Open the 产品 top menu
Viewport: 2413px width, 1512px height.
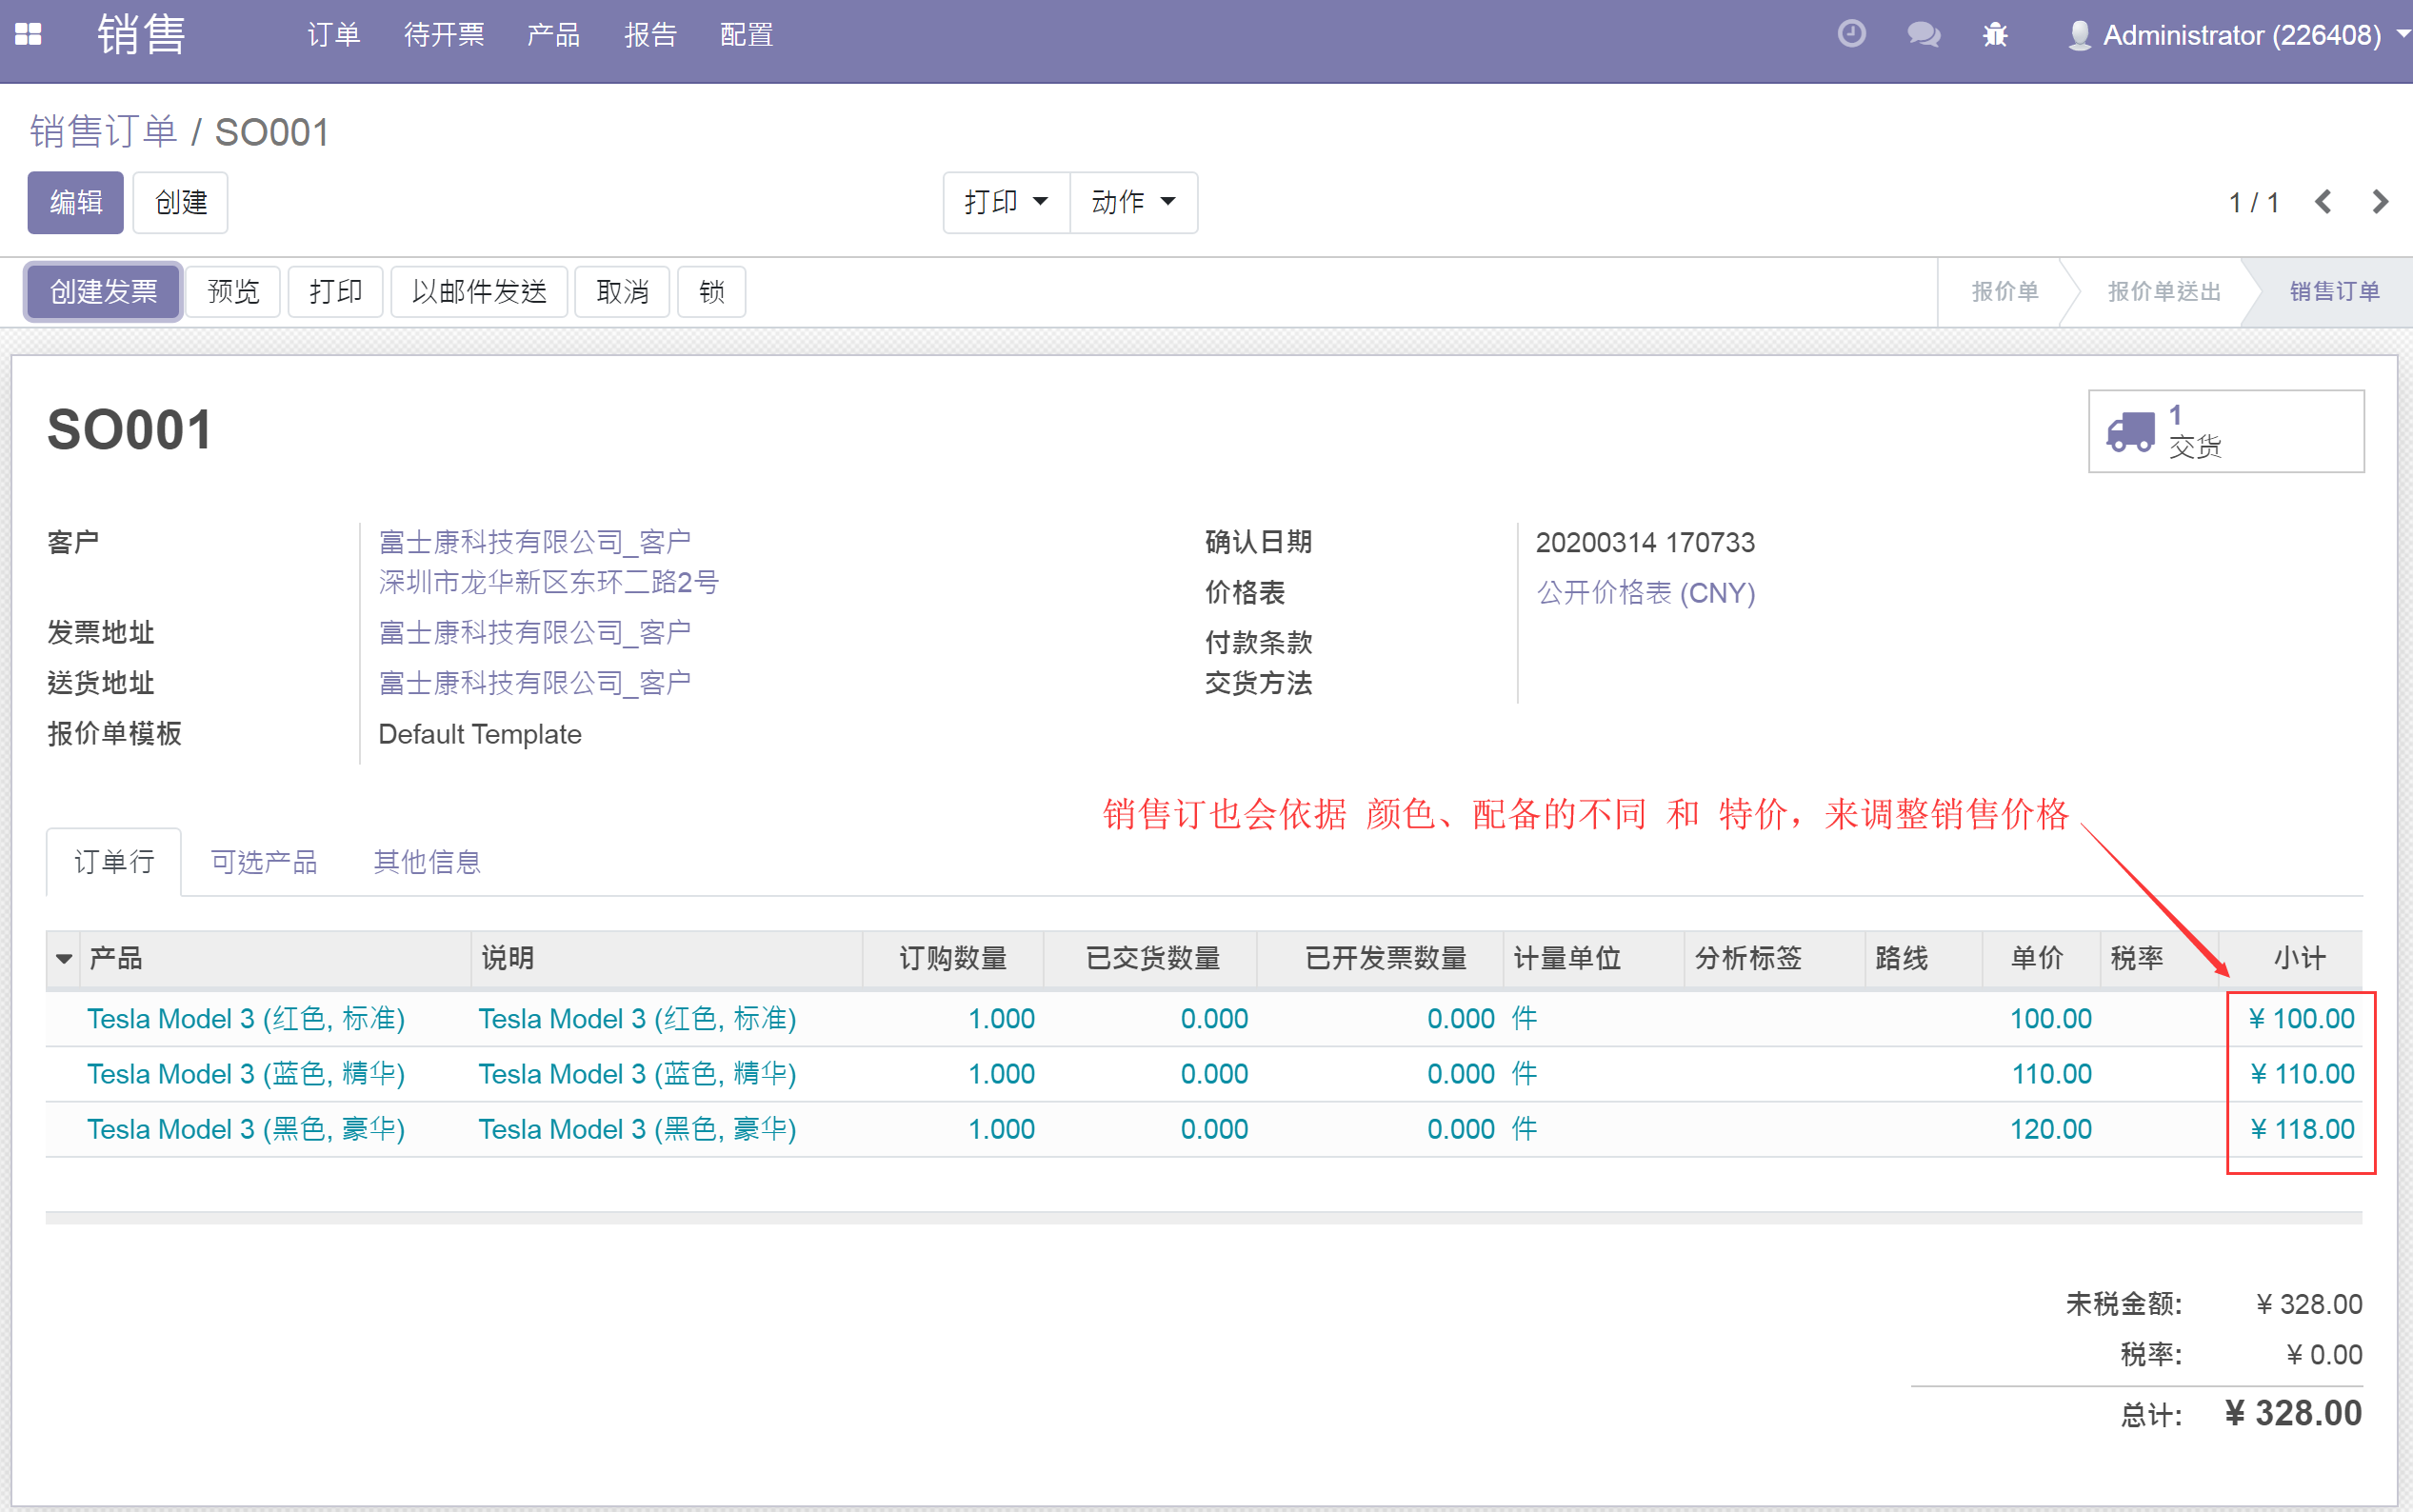[553, 35]
